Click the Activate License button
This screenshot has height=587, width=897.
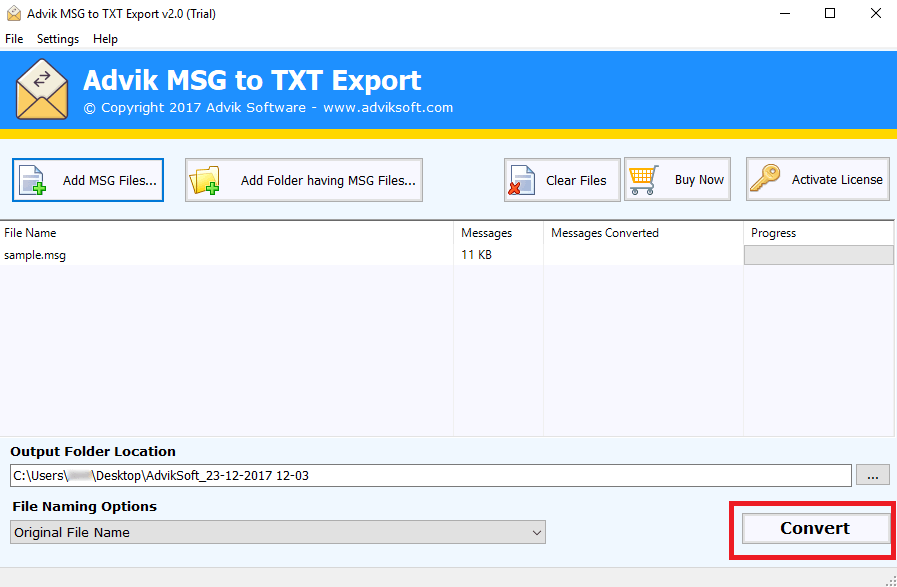coord(817,179)
